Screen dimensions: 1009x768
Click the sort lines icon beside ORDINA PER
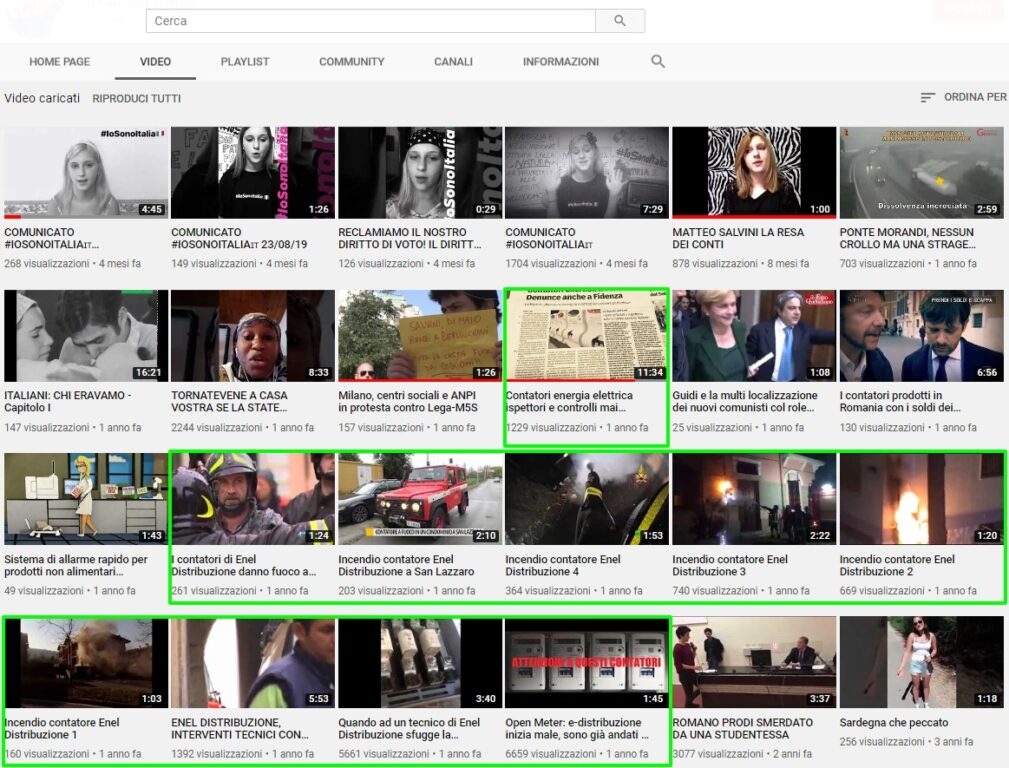pyautogui.click(x=927, y=97)
